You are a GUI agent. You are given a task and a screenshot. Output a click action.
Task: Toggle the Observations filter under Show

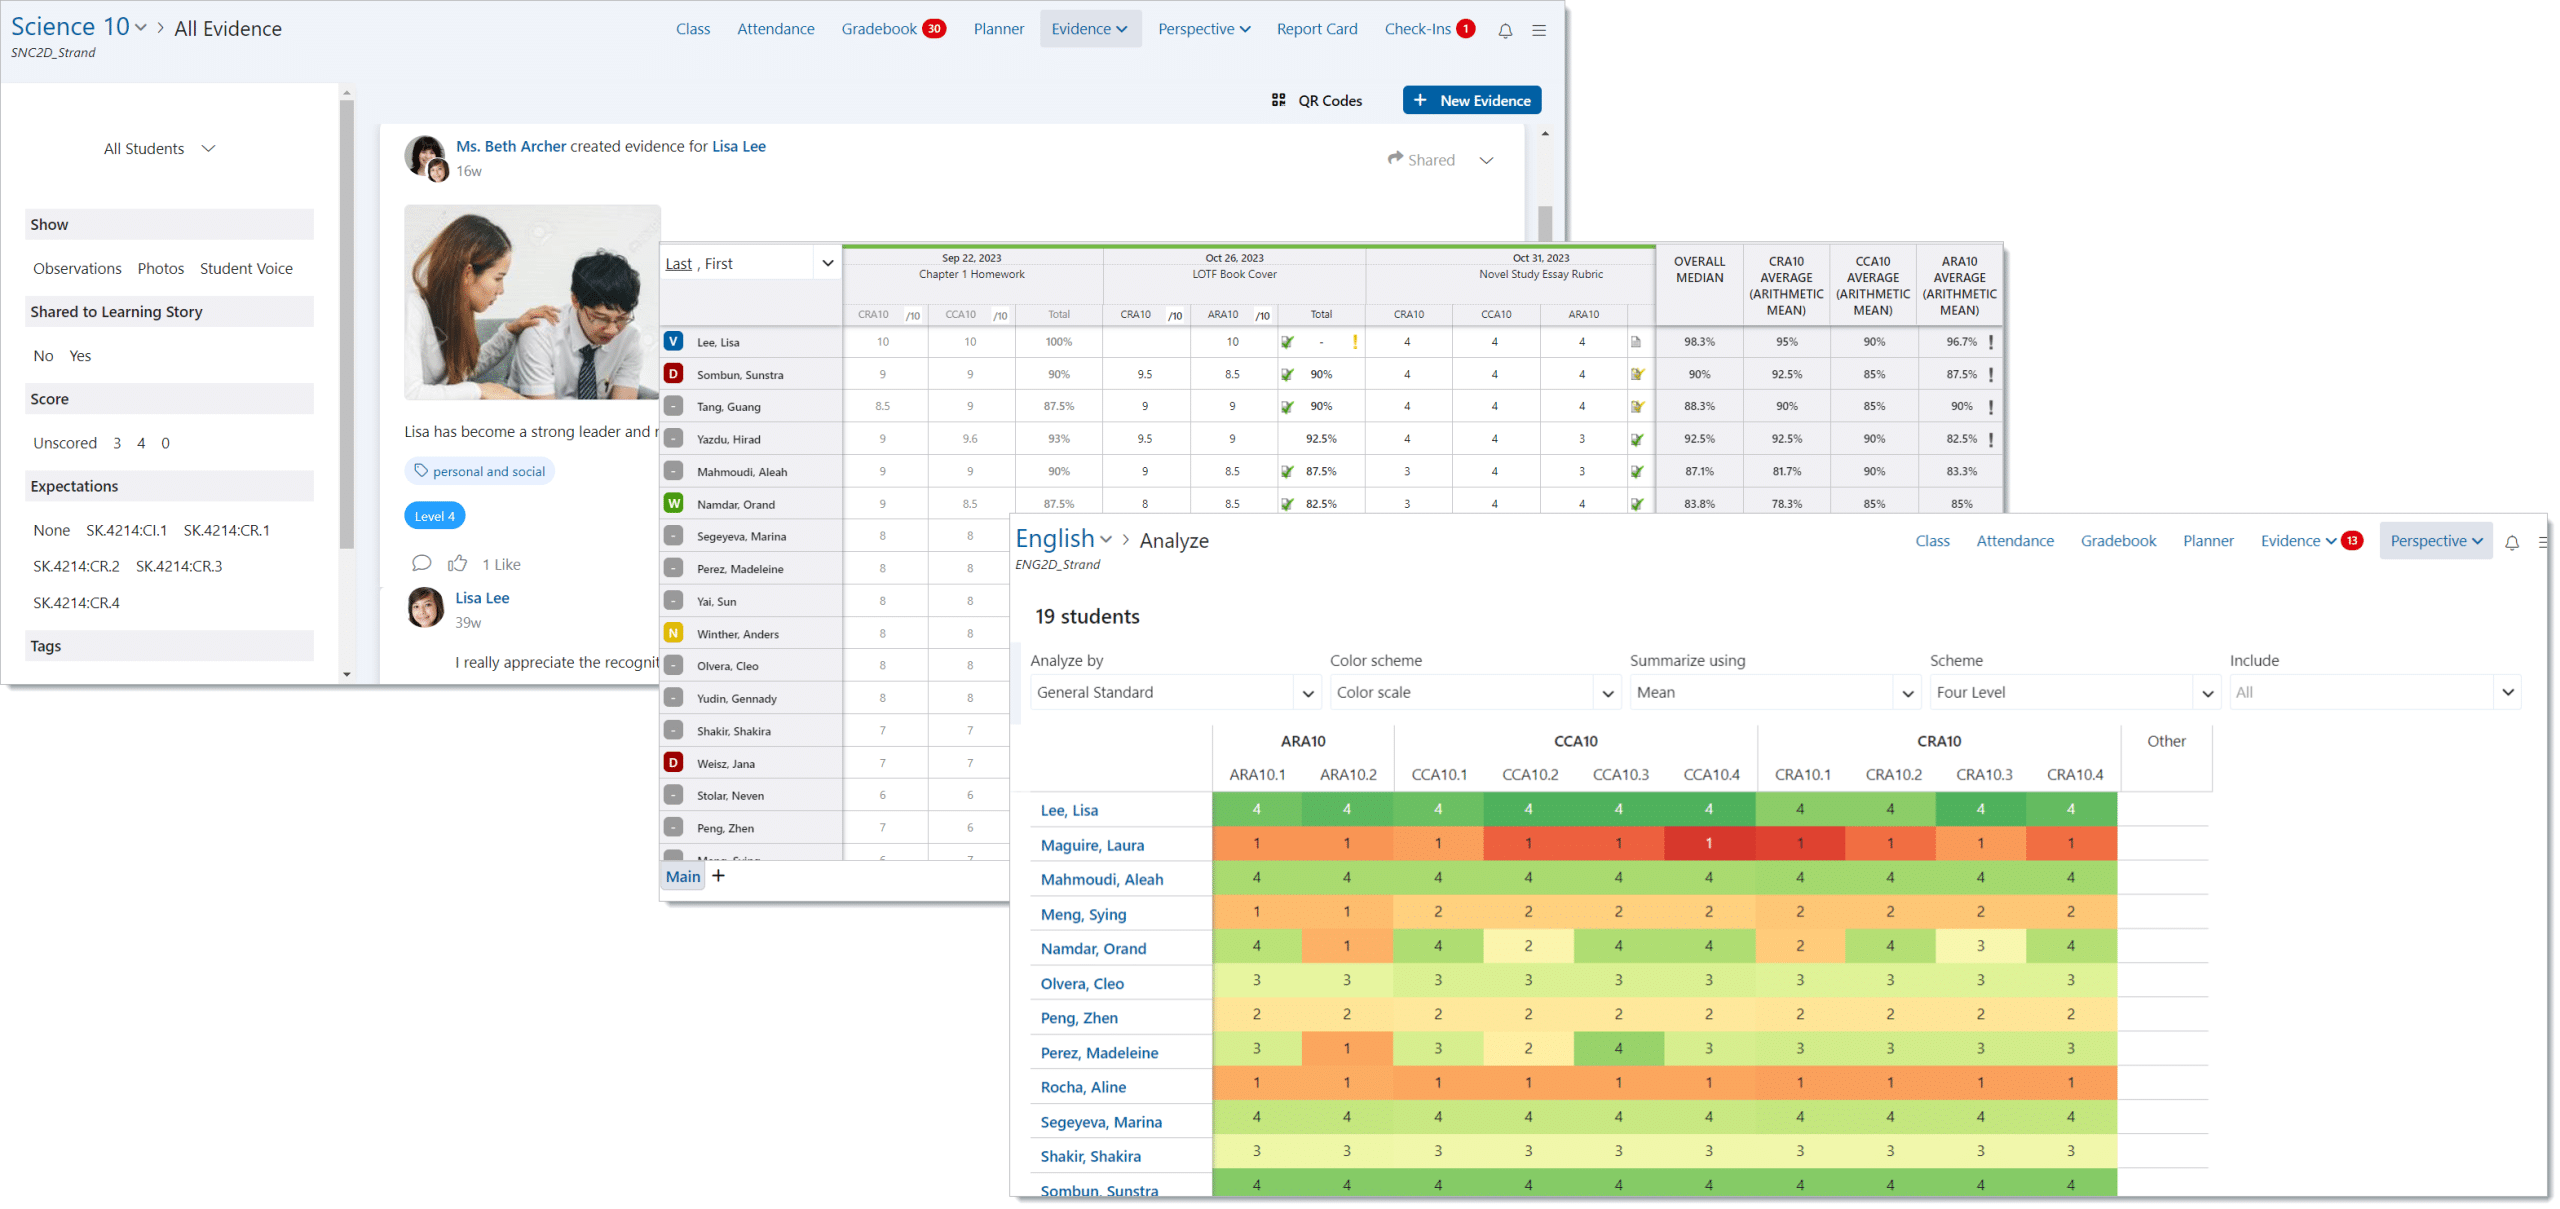coord(77,268)
